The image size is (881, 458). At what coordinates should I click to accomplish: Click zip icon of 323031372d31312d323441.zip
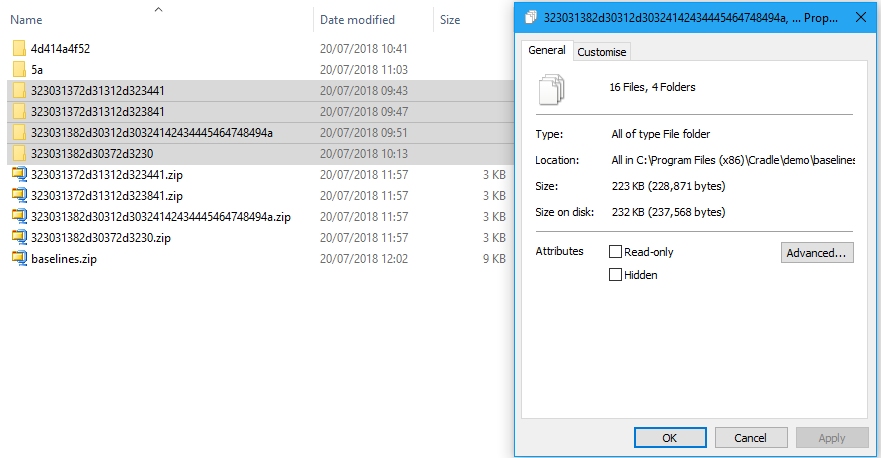click(x=19, y=174)
